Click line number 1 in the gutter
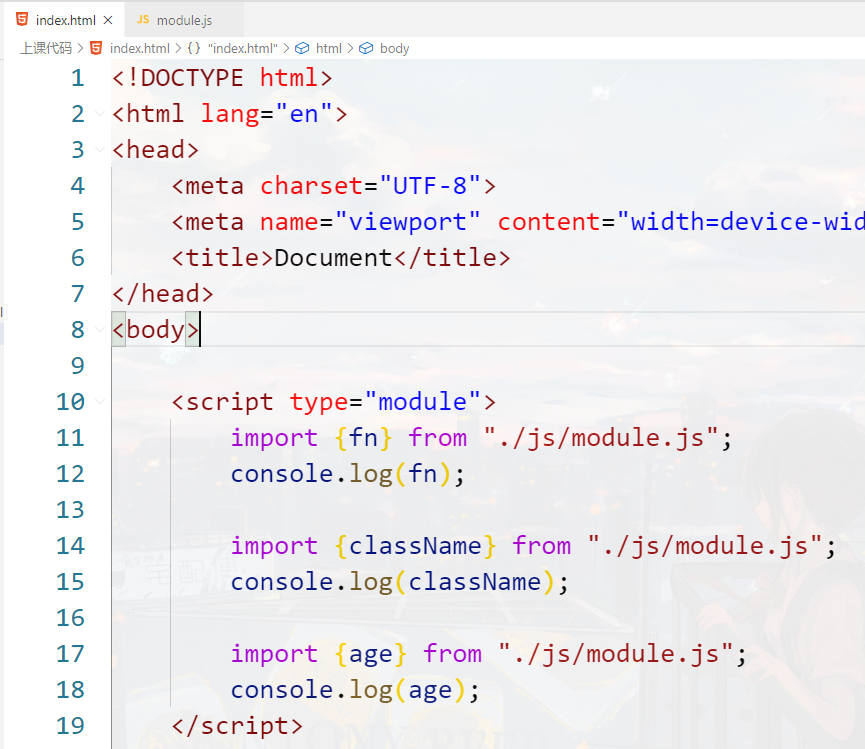Viewport: 865px width, 749px height. [x=78, y=78]
